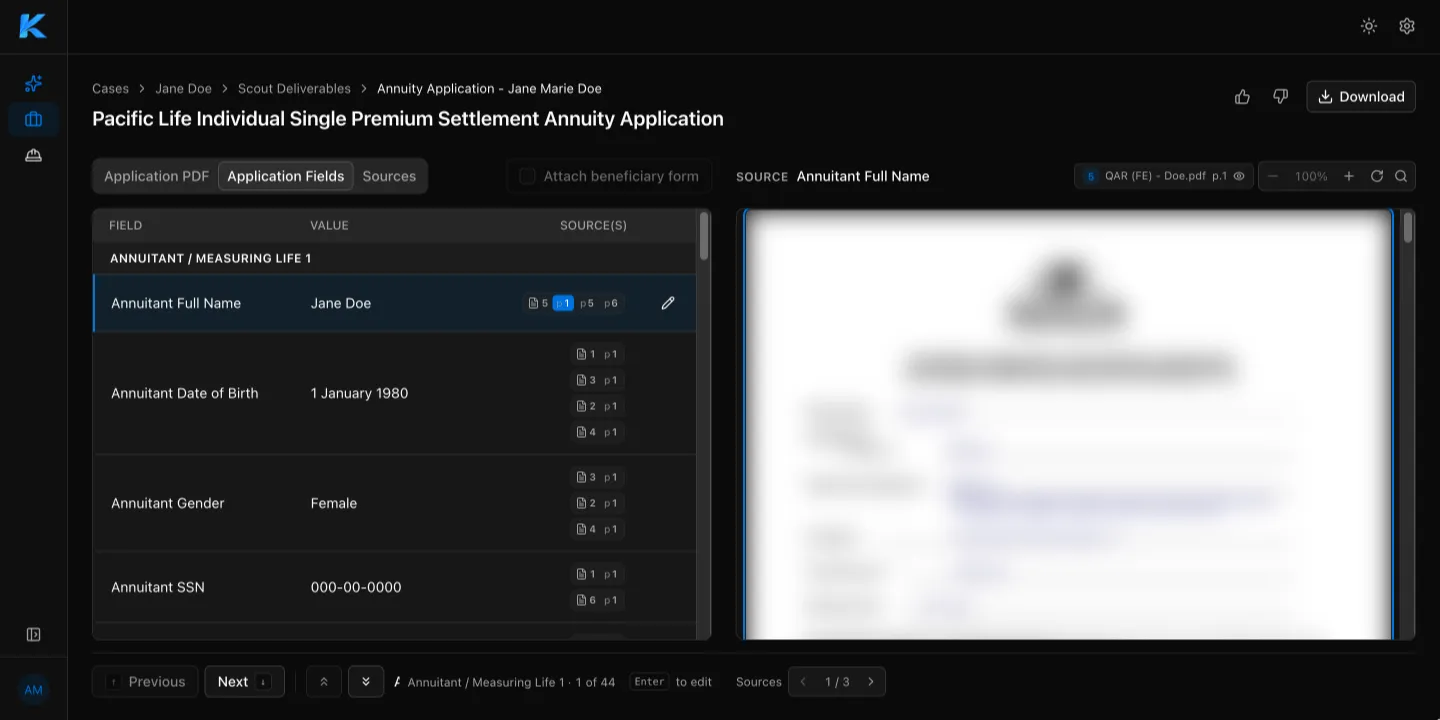Click the magnifier search icon in viewer
This screenshot has height=720, width=1440.
[1401, 176]
